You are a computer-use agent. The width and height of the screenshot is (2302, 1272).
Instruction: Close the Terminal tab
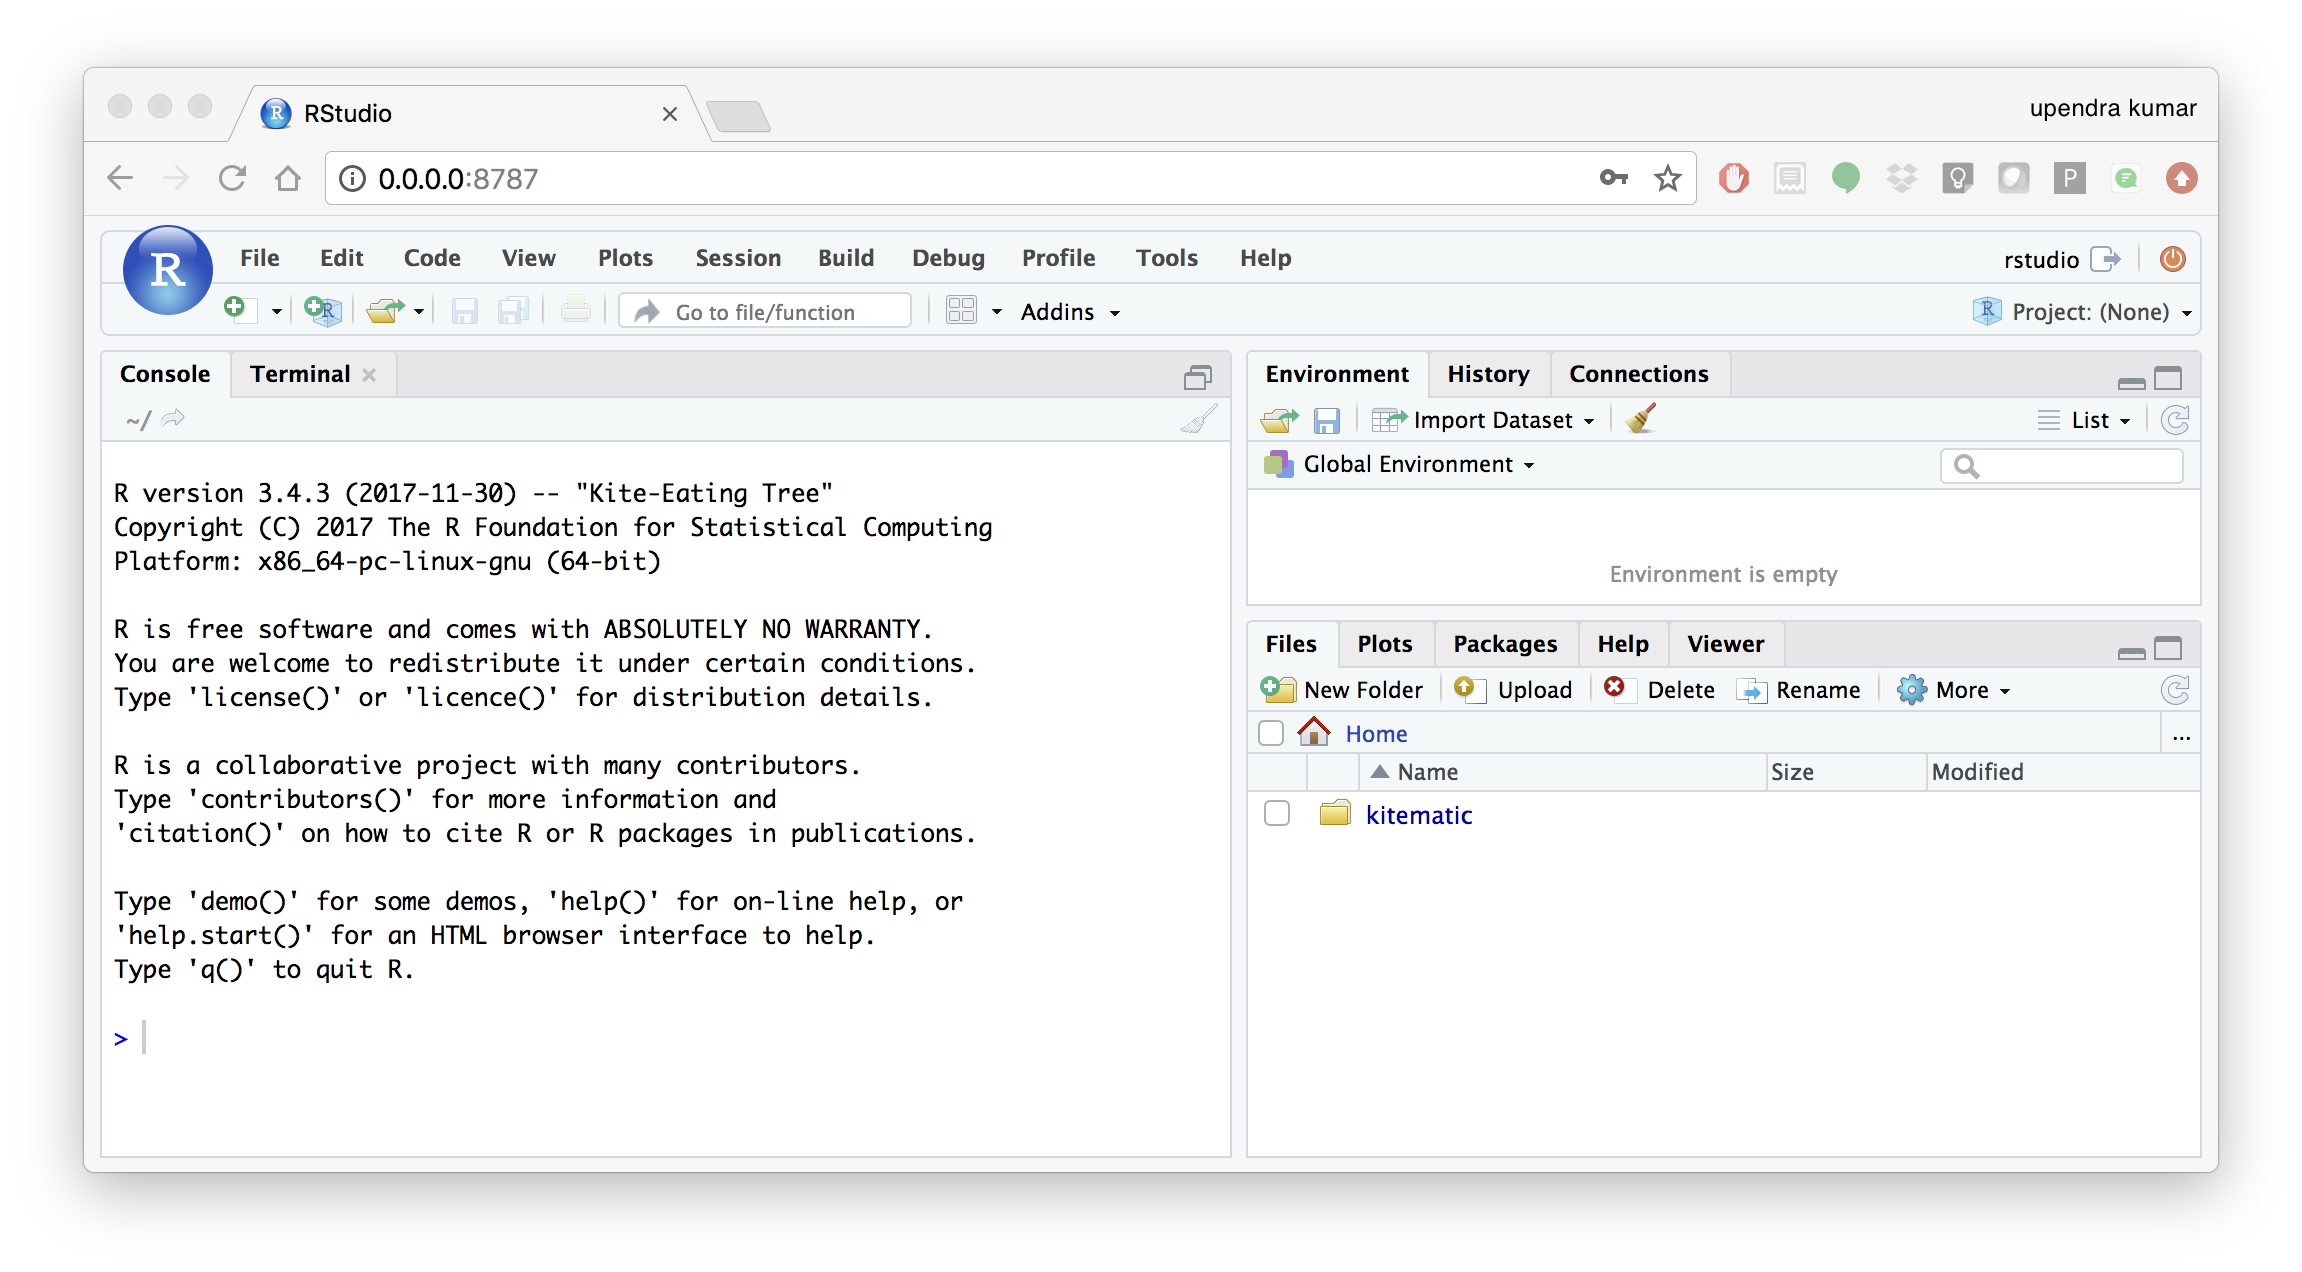(x=369, y=375)
